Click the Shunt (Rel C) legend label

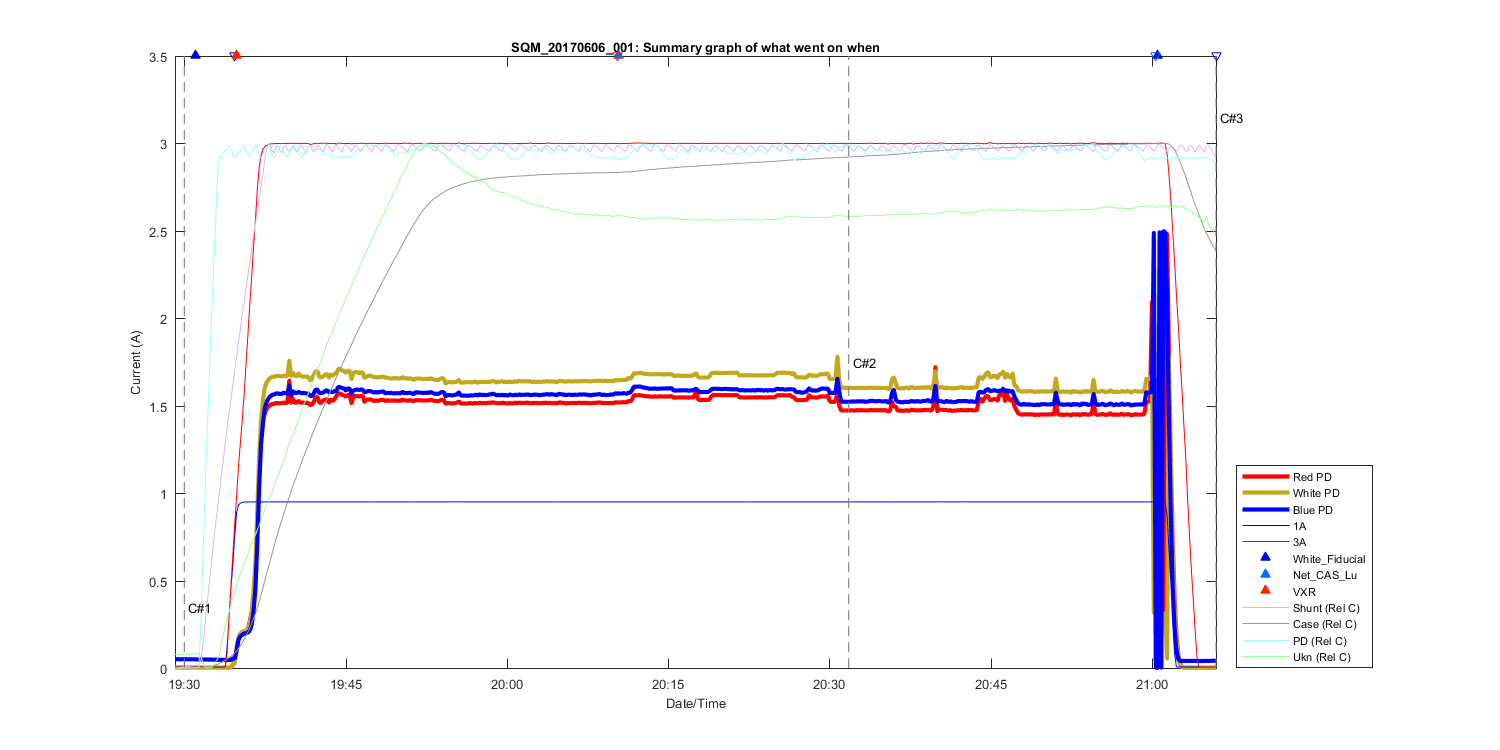[1326, 608]
